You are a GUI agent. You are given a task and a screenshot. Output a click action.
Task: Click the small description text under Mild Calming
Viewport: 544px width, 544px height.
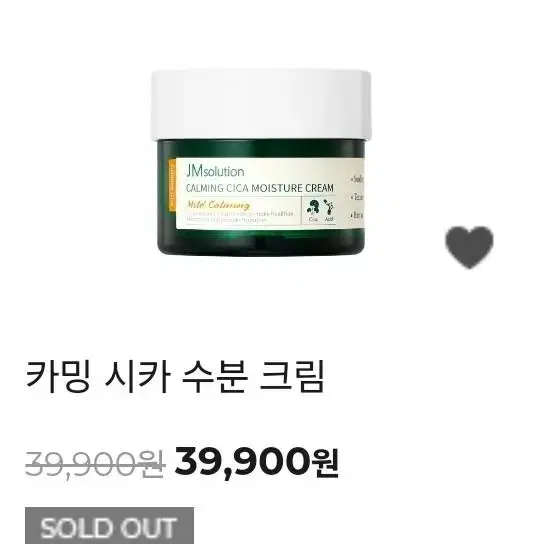(x=239, y=217)
